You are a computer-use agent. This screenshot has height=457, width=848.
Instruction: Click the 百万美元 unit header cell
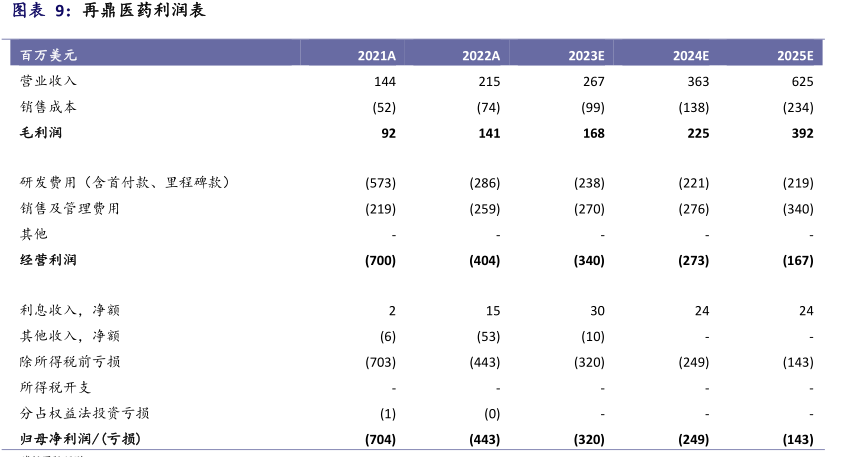pos(48,56)
